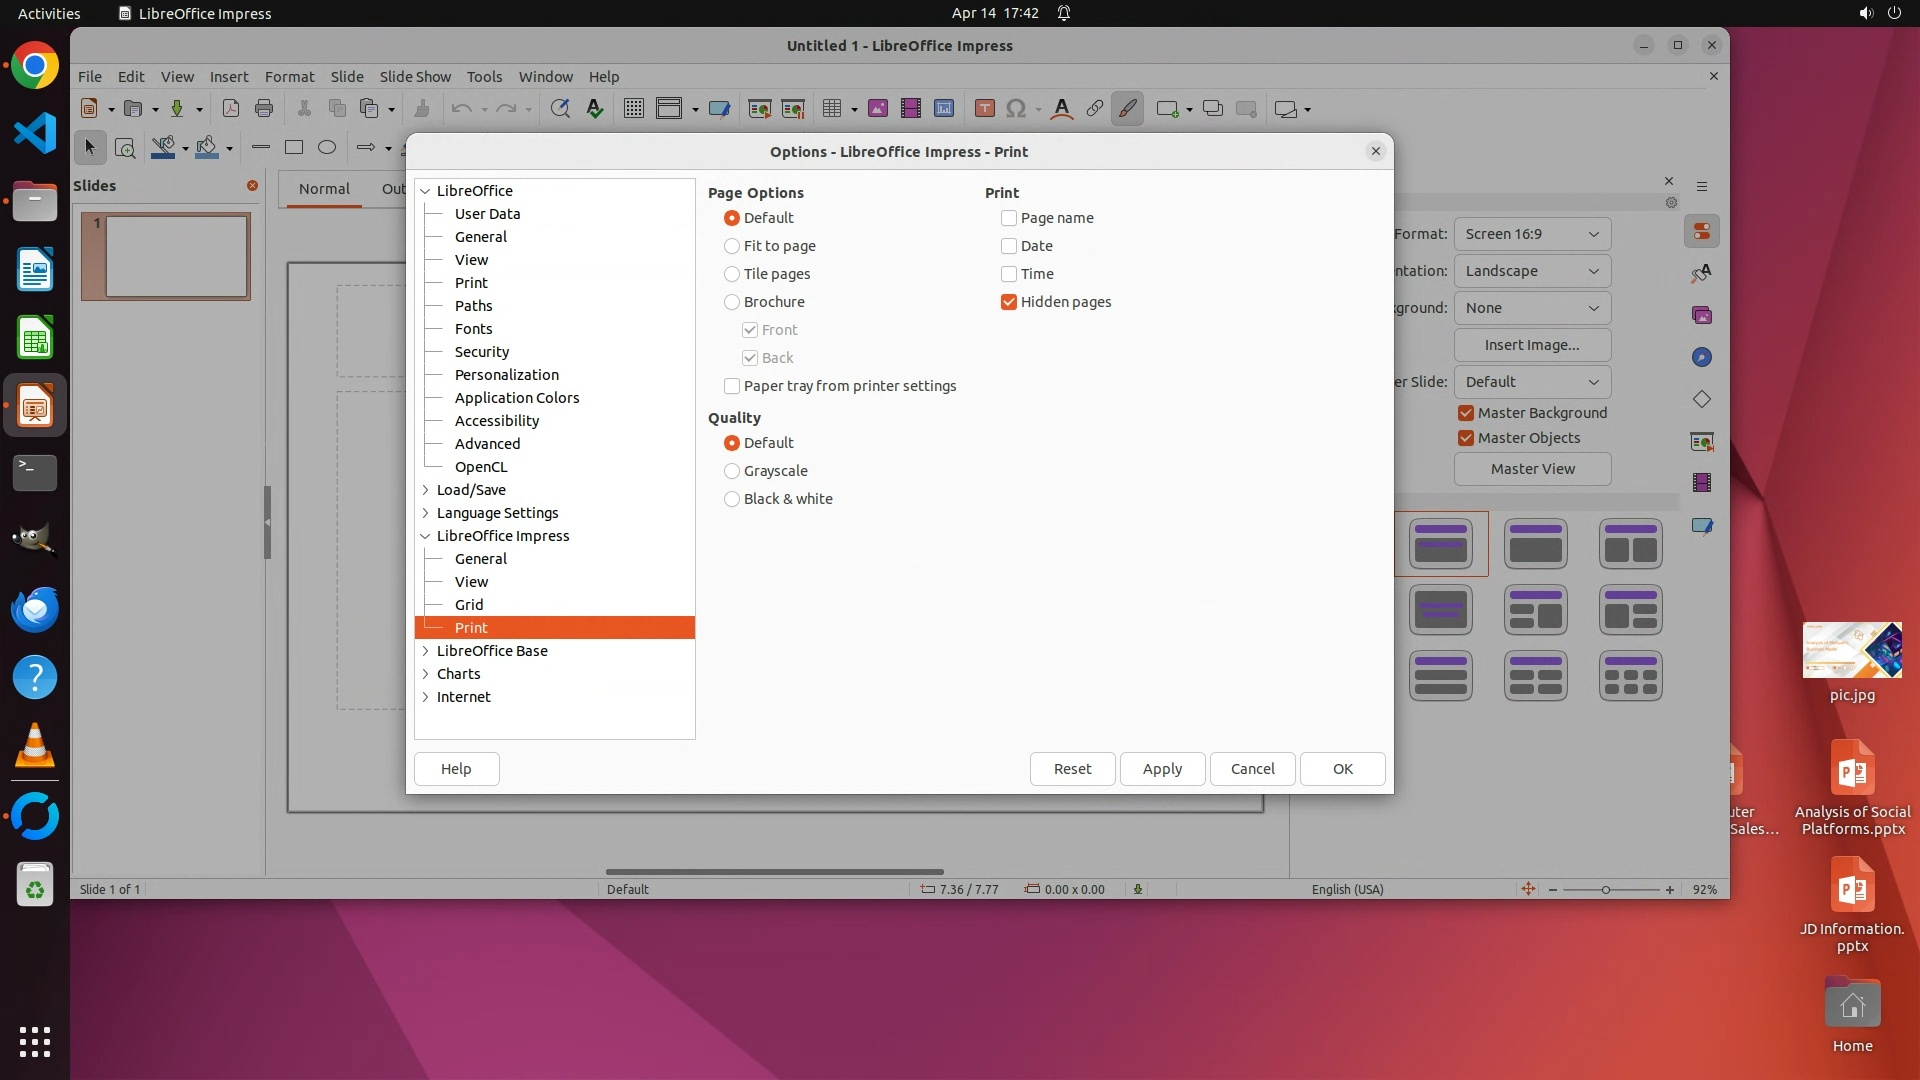Image resolution: width=1920 pixels, height=1080 pixels.
Task: Click the Insert Special Character omega icon
Action: [x=1016, y=109]
